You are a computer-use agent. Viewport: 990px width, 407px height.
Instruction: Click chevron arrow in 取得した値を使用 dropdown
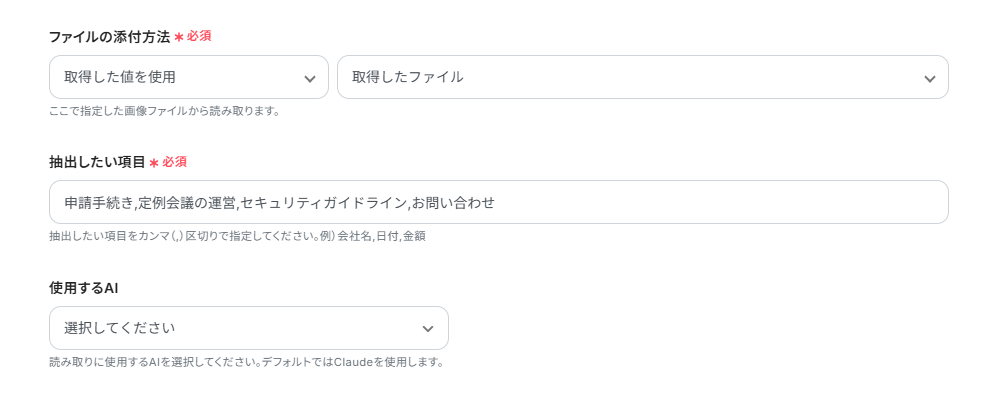click(x=310, y=78)
